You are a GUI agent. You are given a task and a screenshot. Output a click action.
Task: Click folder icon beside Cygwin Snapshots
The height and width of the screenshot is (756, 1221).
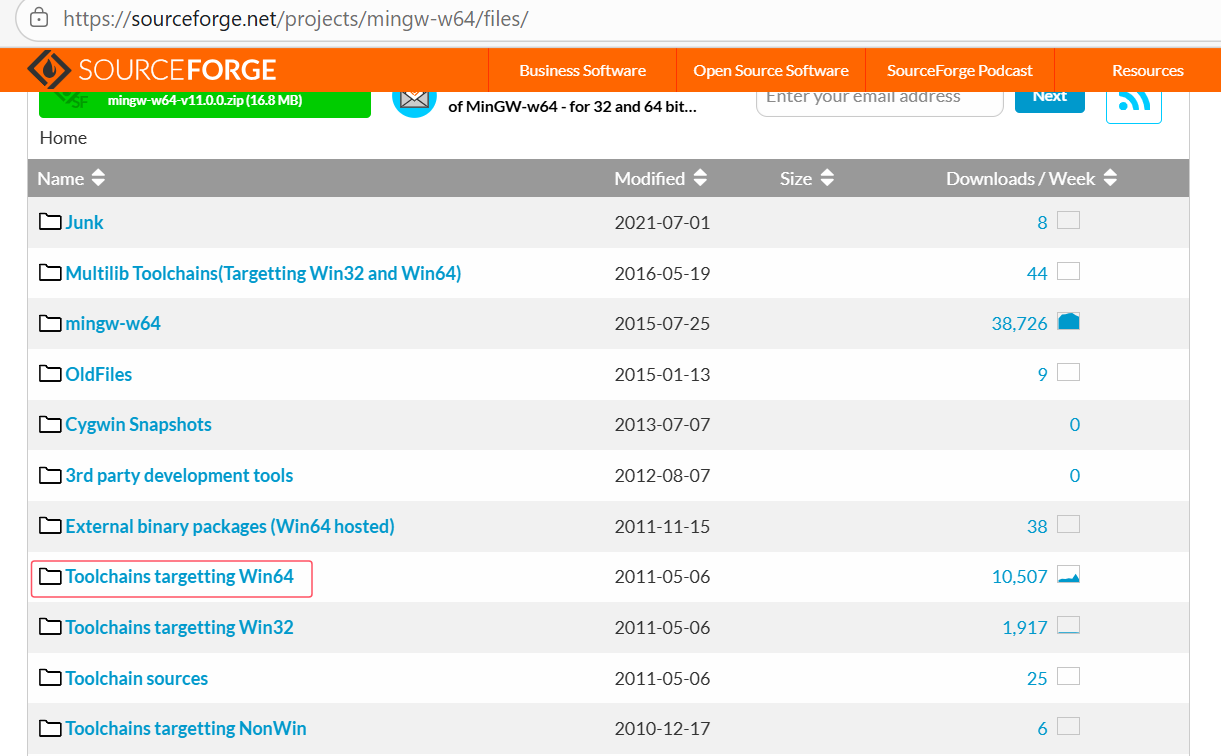[x=50, y=424]
